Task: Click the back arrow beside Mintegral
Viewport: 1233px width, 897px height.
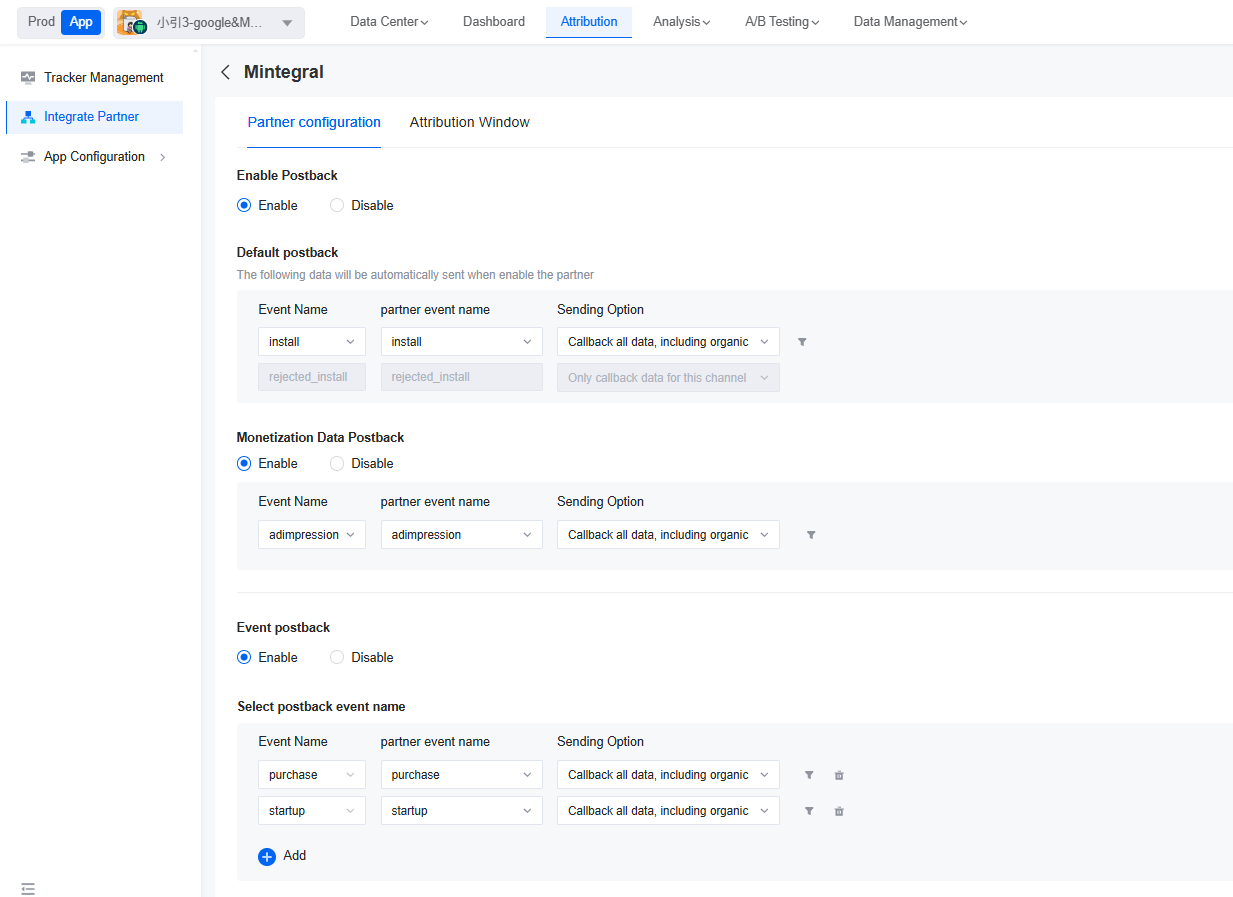Action: pos(225,72)
